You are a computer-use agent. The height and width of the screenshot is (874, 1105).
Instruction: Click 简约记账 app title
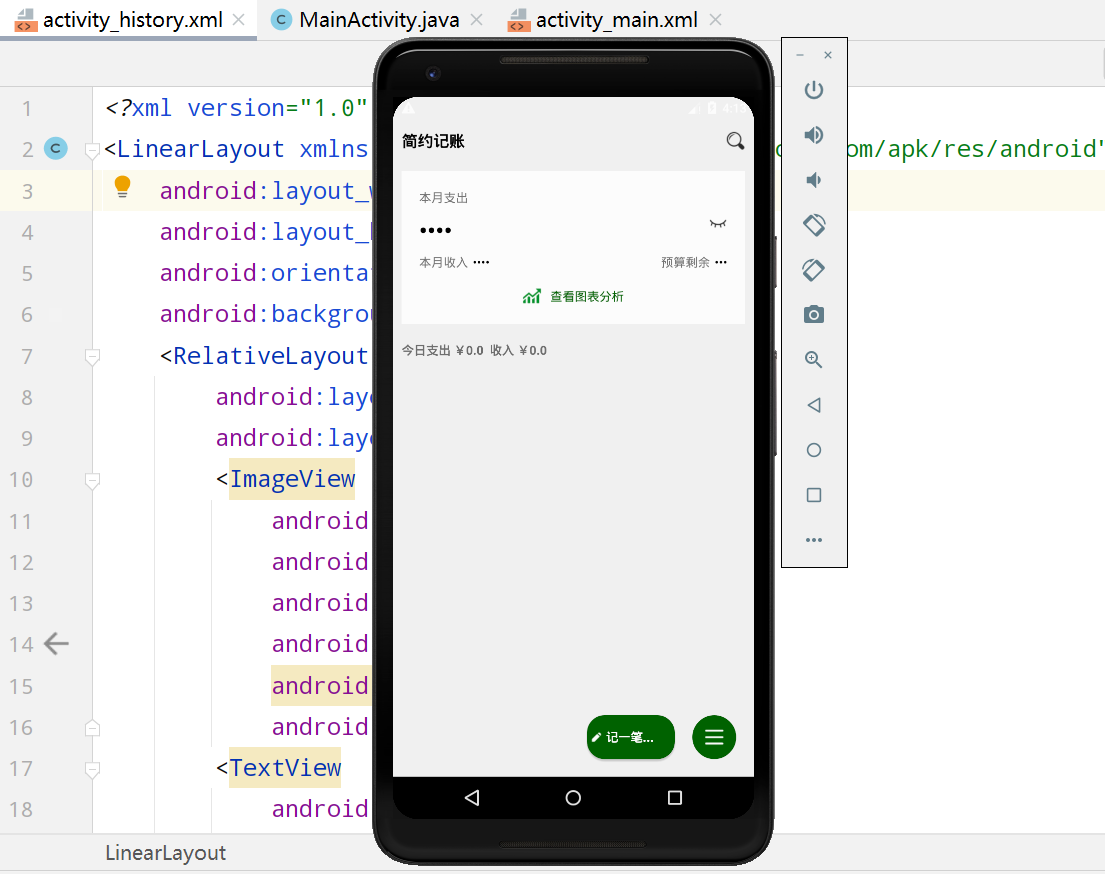coord(433,141)
